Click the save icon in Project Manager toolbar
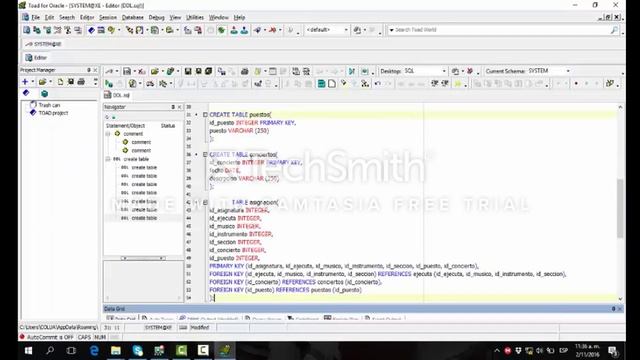 pyautogui.click(x=71, y=82)
